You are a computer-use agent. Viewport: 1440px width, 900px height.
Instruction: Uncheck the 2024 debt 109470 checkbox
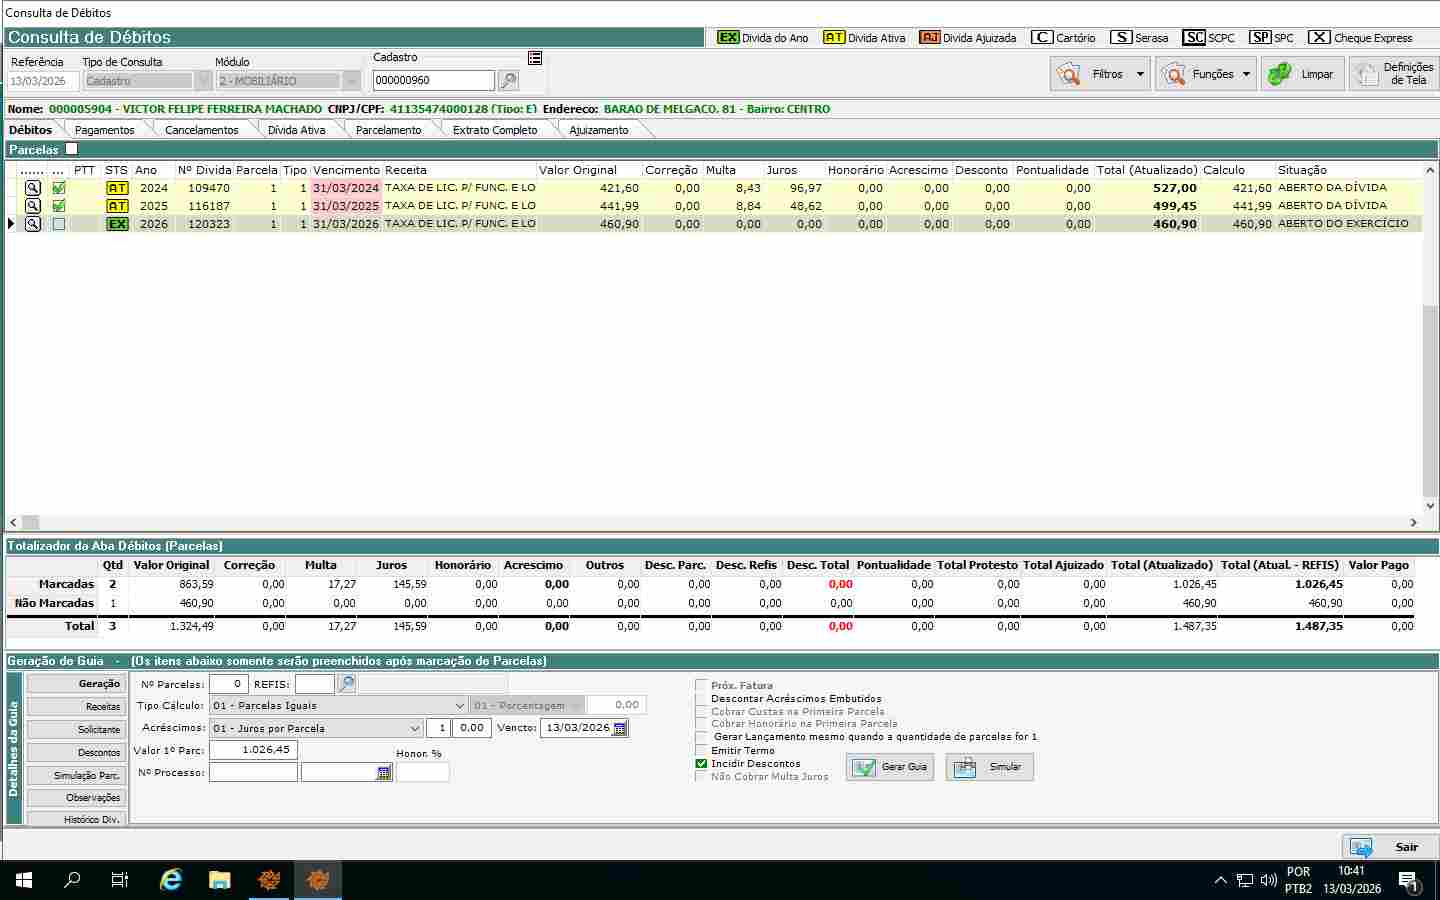click(x=59, y=188)
